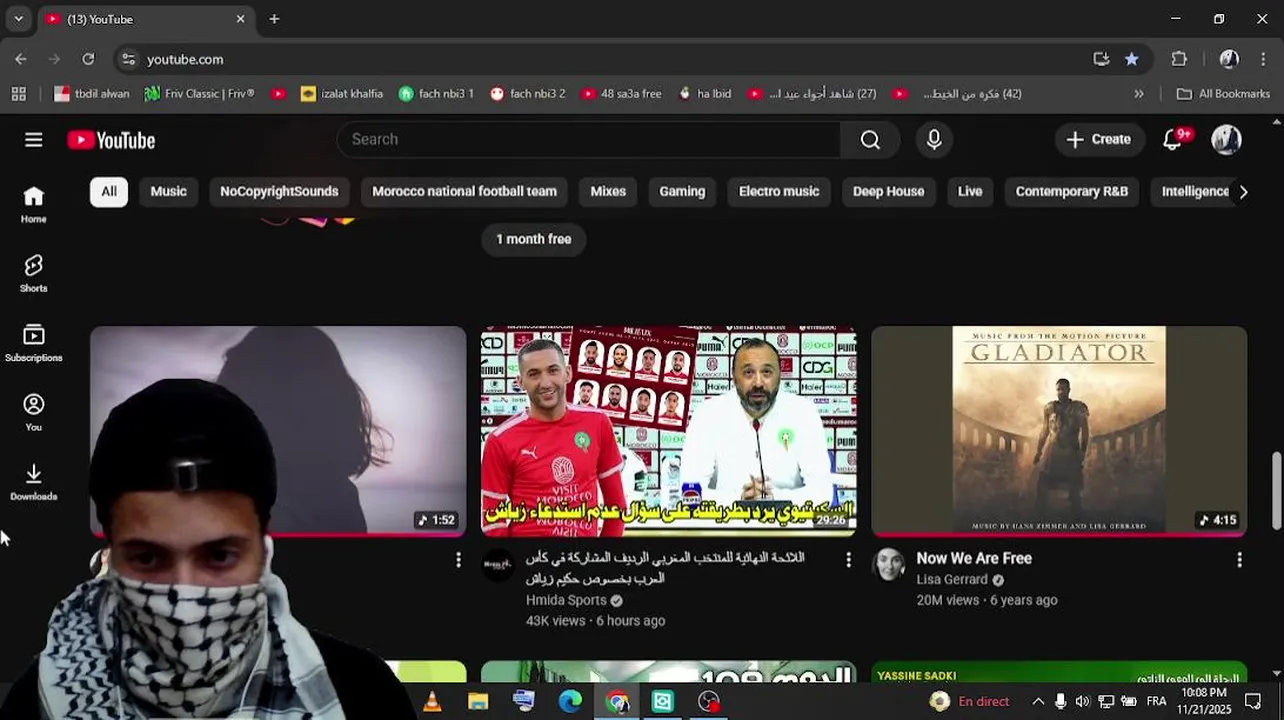This screenshot has width=1284, height=720.
Task: Open the Friv Classic bookmark
Action: point(199,94)
